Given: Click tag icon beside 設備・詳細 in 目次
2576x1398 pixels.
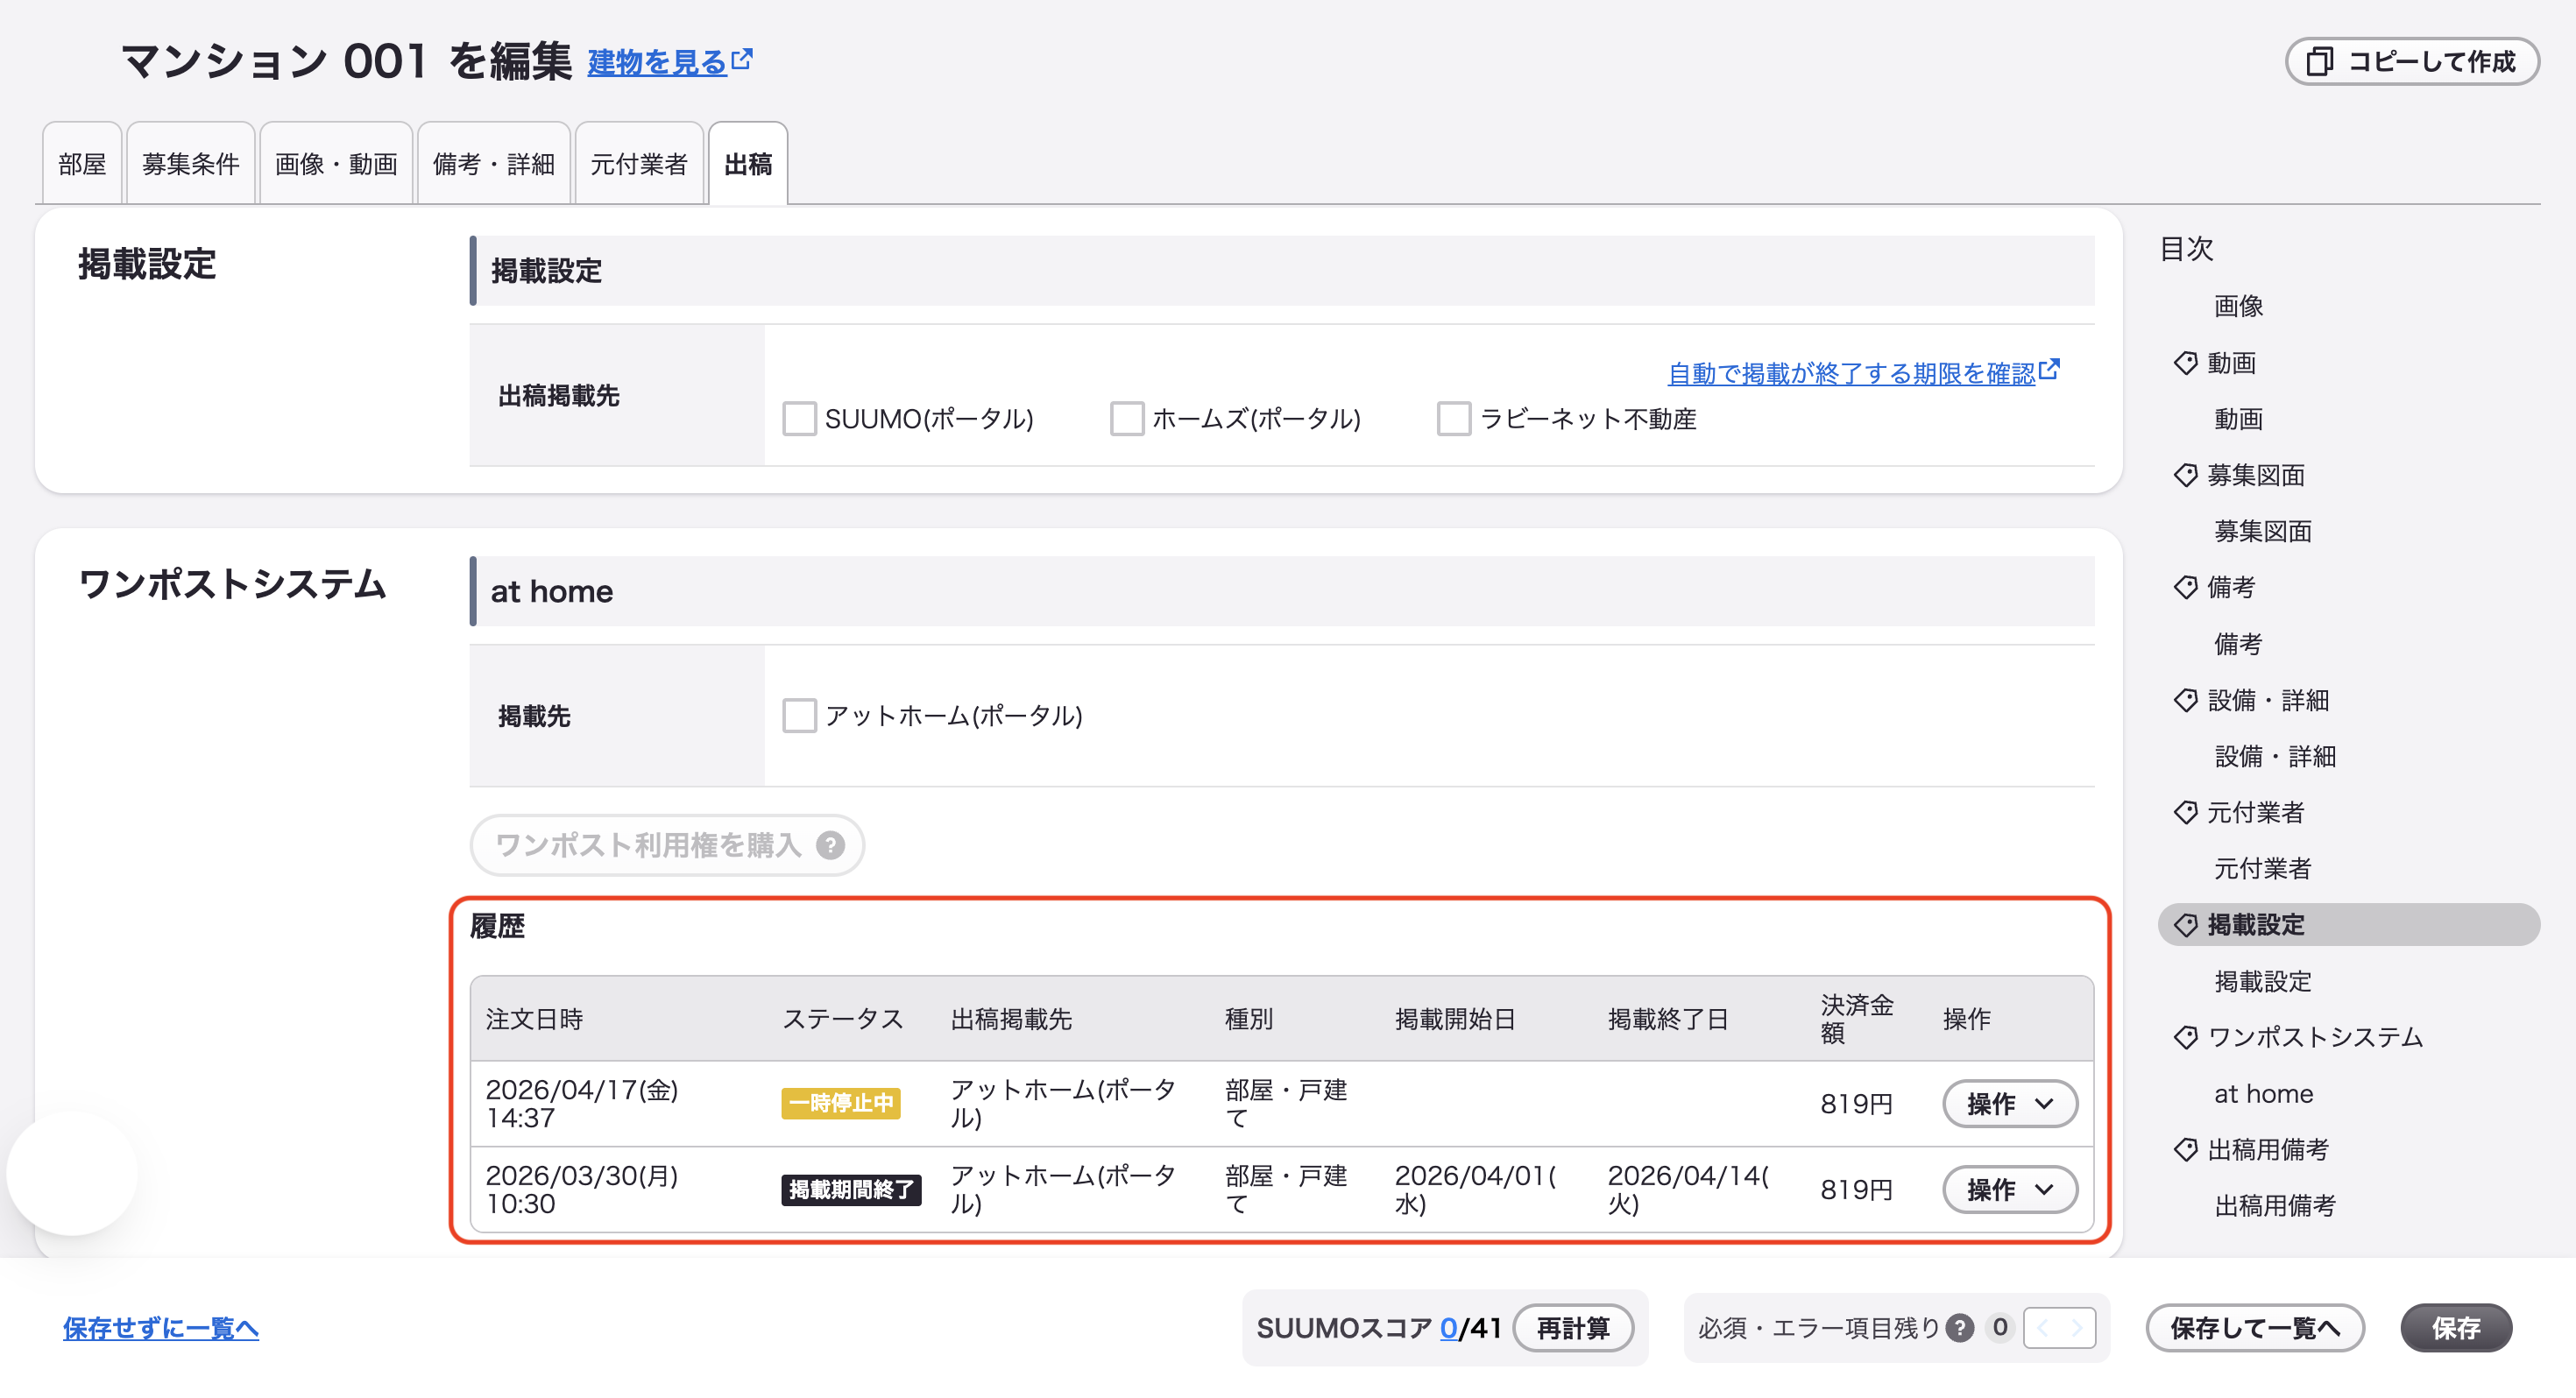Looking at the screenshot, I should point(2186,700).
